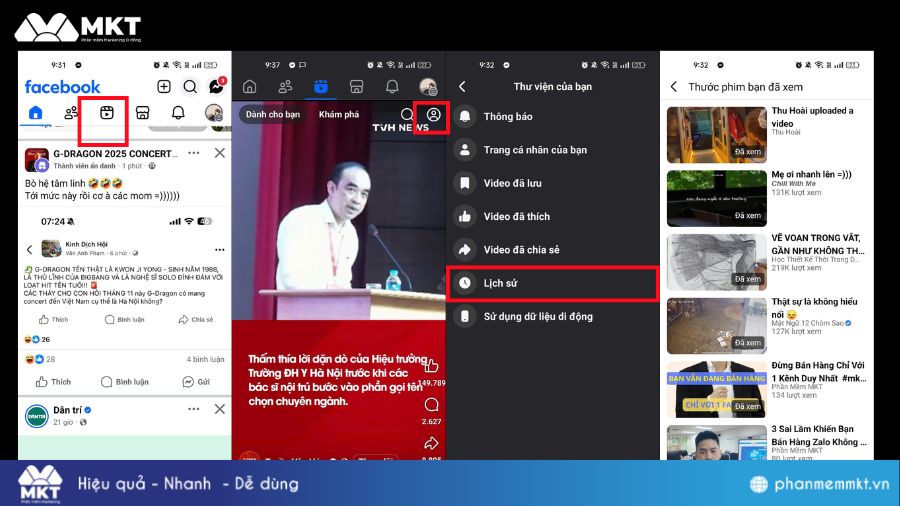Viewport: 900px width, 506px height.
Task: Comment on G-DRAGON post via Bình luận
Action: click(x=125, y=382)
